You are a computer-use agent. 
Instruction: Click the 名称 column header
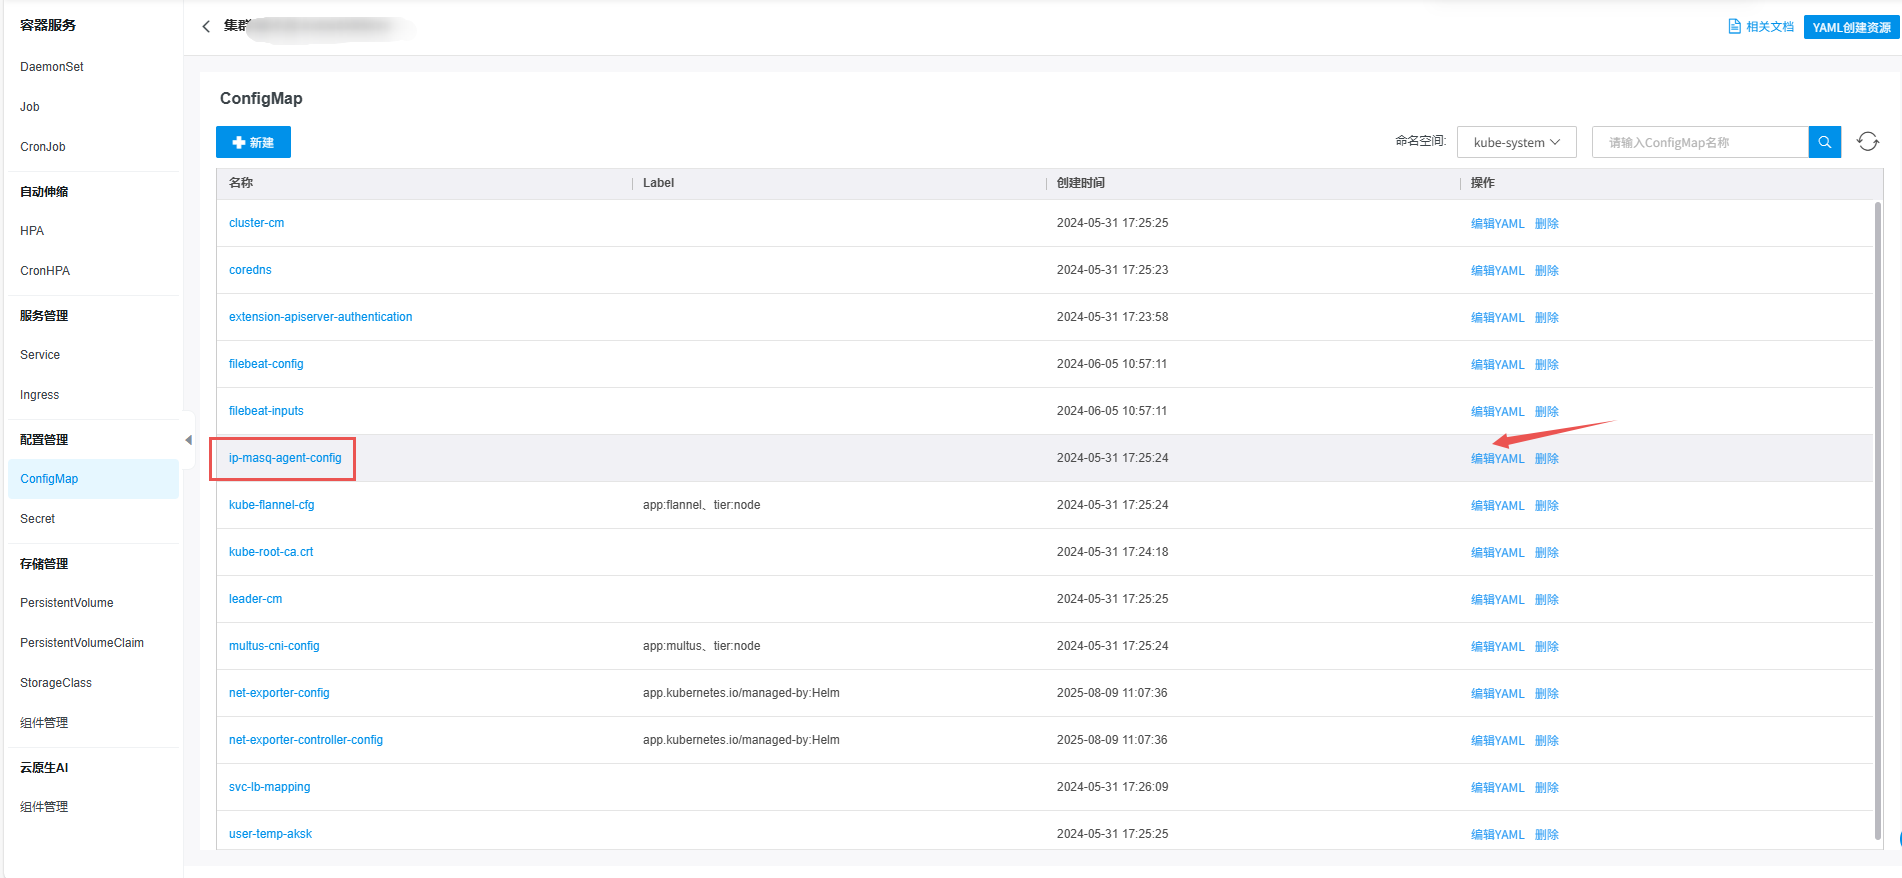tap(241, 183)
